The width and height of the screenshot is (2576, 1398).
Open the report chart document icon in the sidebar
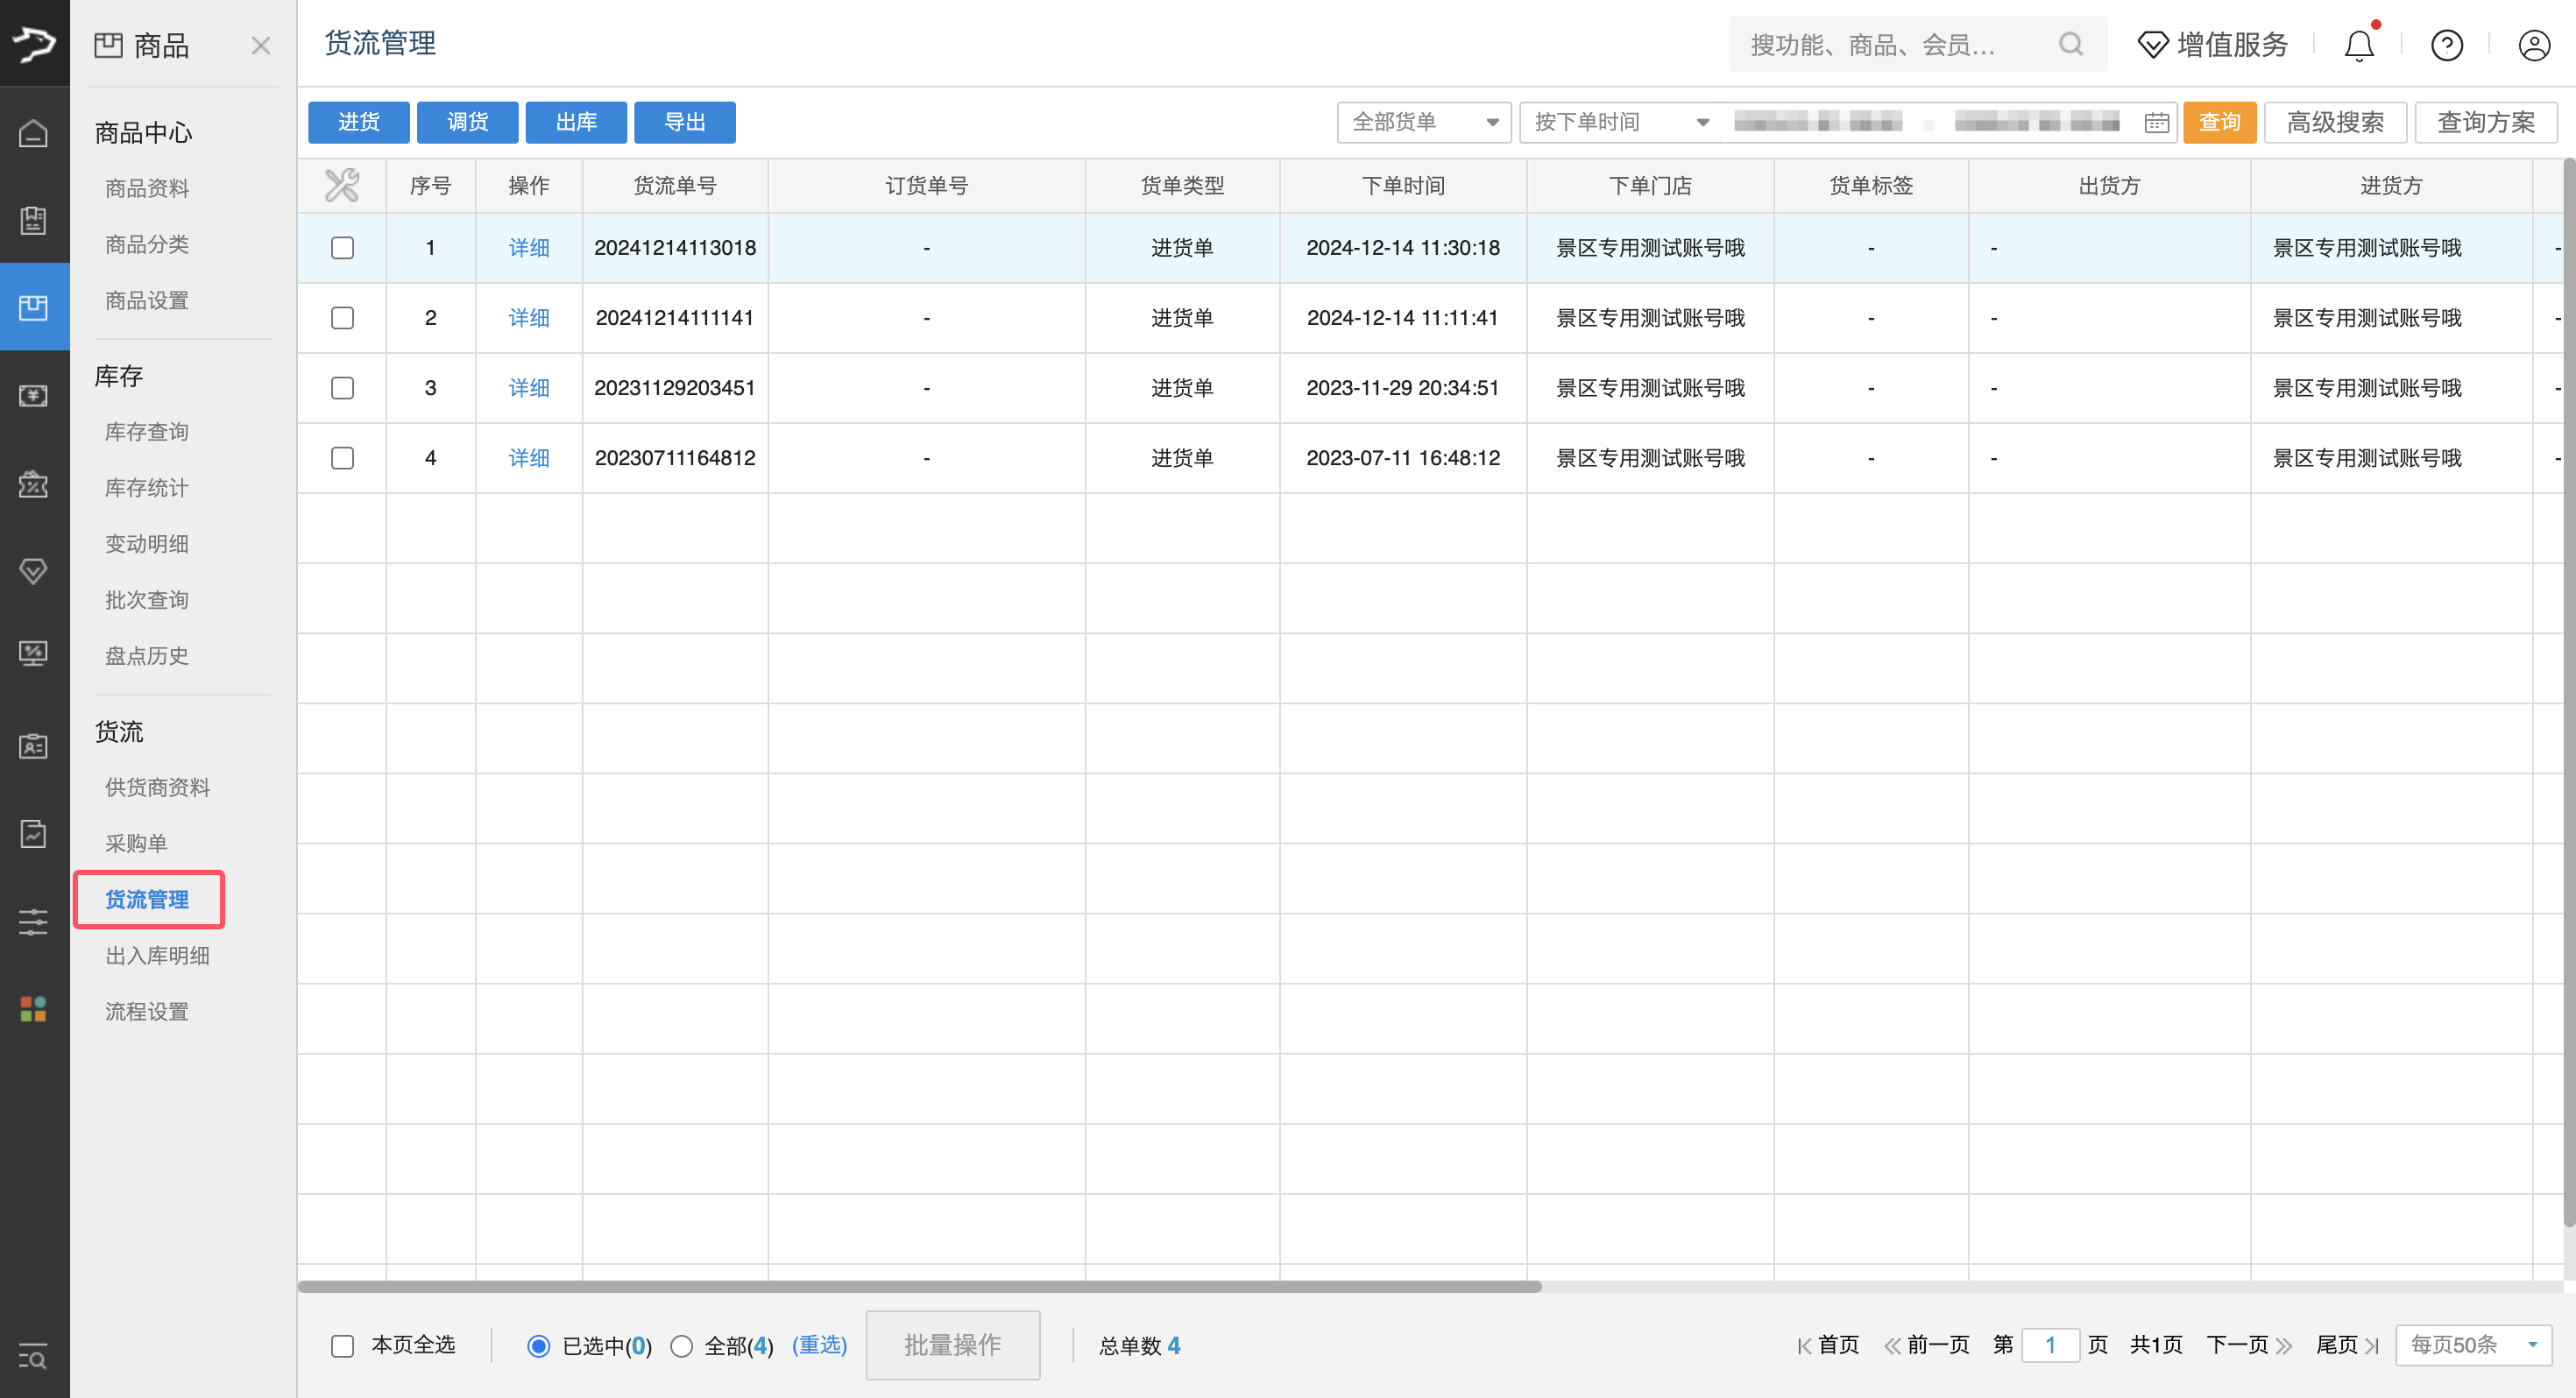33,834
